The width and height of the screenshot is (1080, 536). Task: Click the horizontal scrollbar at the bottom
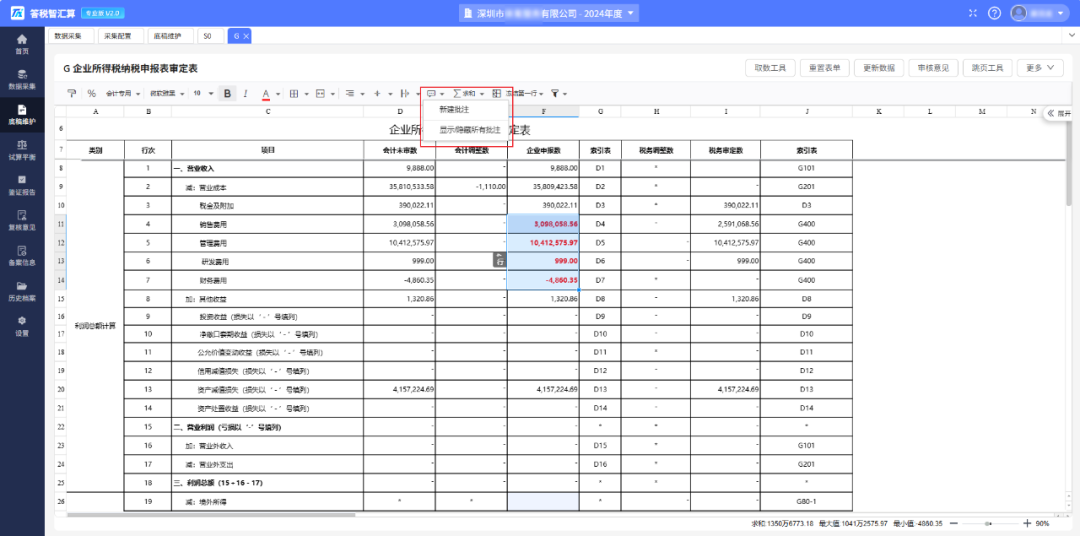pyautogui.click(x=212, y=514)
